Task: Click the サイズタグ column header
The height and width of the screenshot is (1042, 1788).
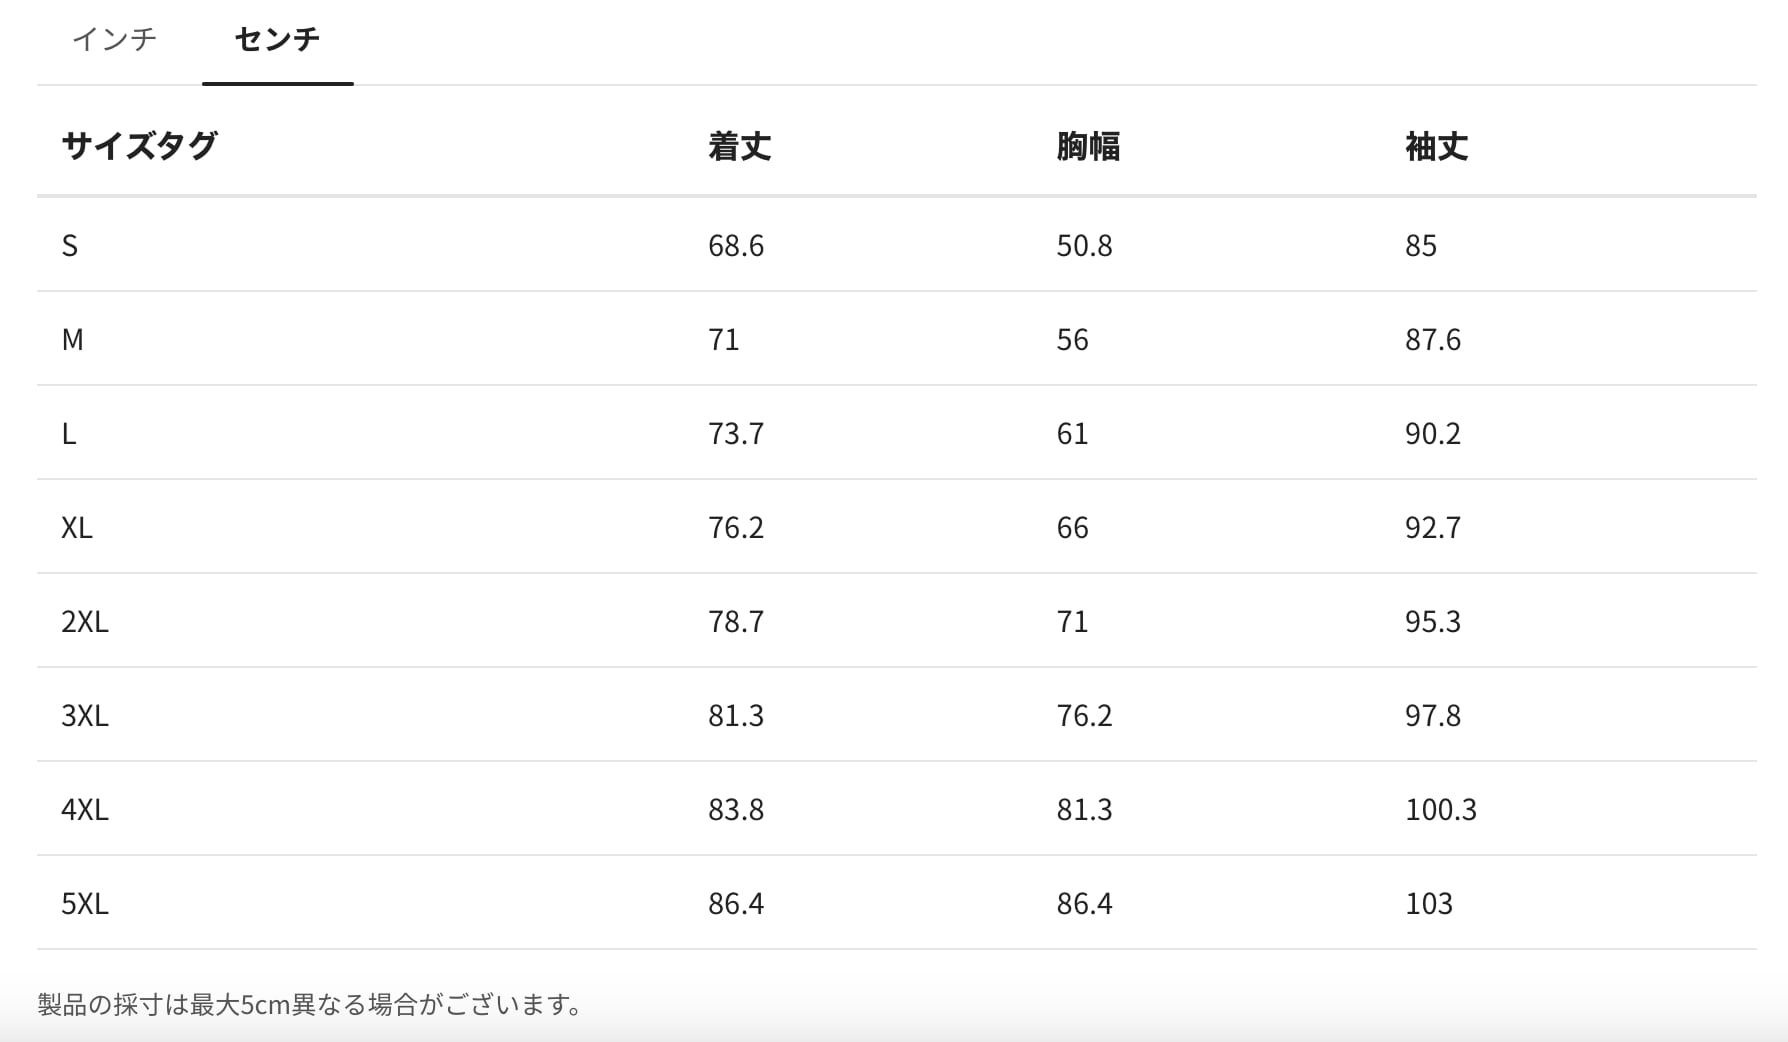Action: (139, 146)
